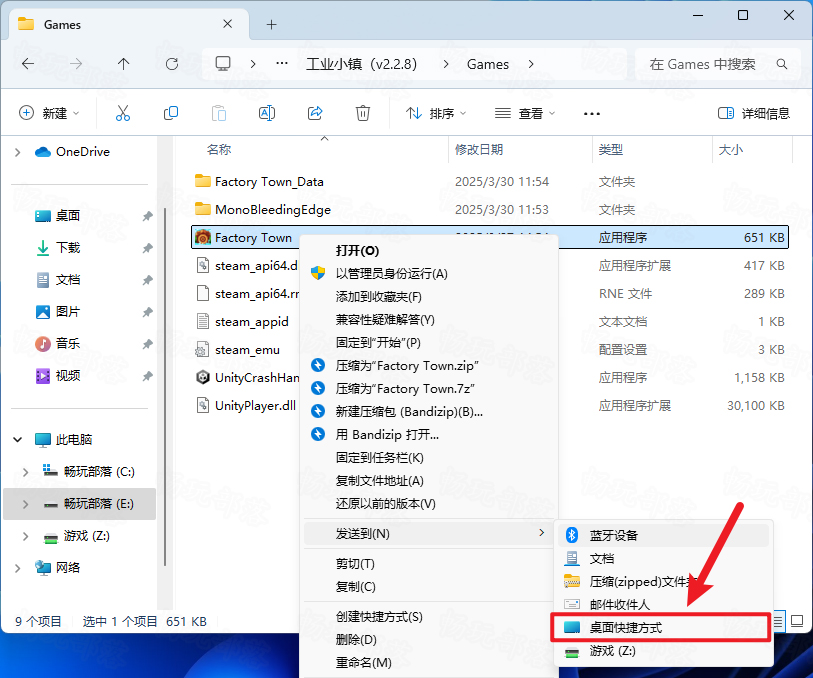Click the Delete trash icon

coord(362,113)
